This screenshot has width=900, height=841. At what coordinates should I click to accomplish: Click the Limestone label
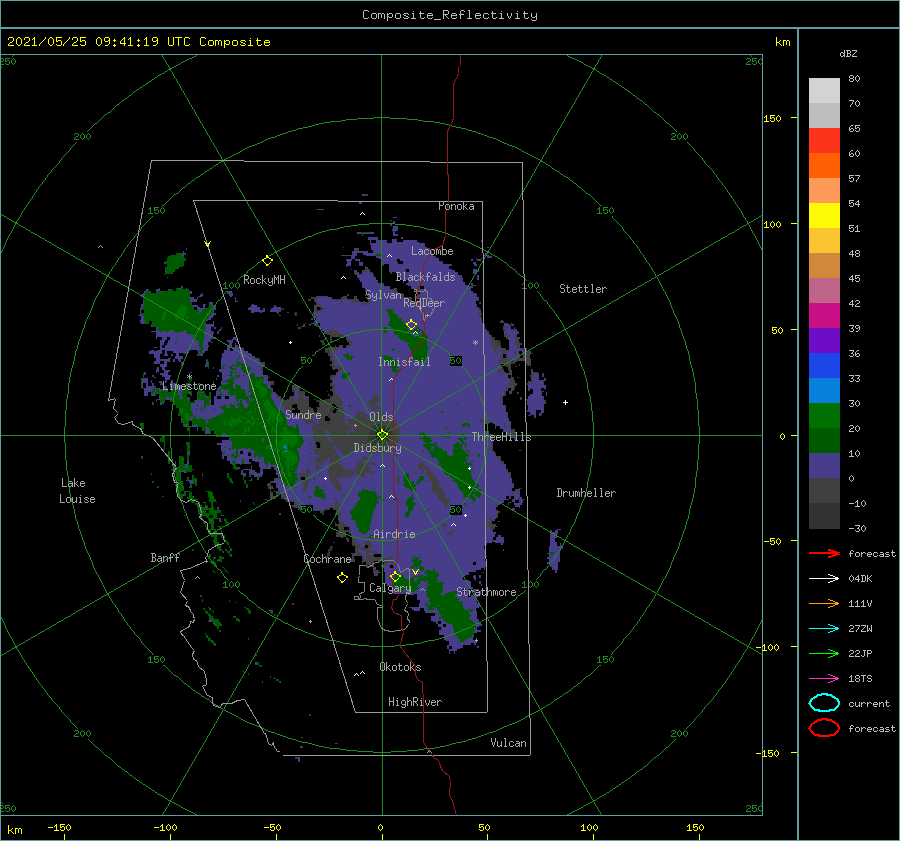(x=189, y=386)
